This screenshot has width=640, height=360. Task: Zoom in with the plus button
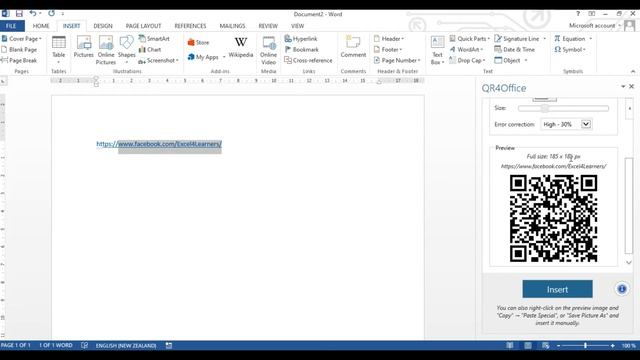[x=613, y=345]
